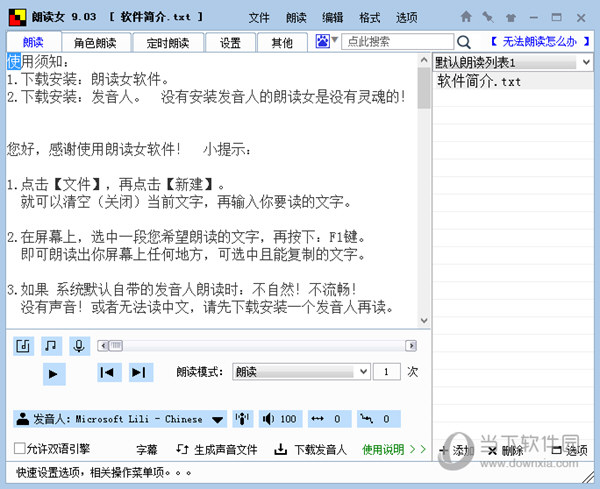The image size is (600, 489).
Task: Open the 朗读模式 combo box
Action: click(301, 372)
